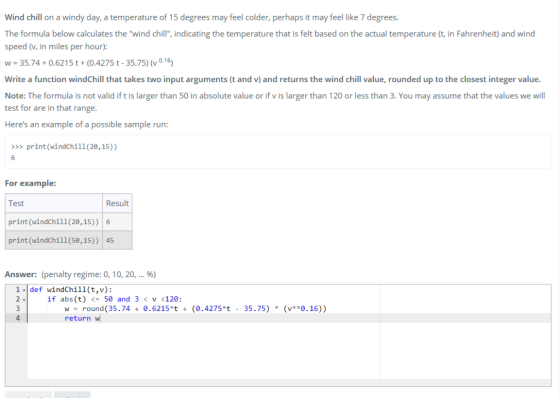Click the 'Result' column header

(117, 203)
